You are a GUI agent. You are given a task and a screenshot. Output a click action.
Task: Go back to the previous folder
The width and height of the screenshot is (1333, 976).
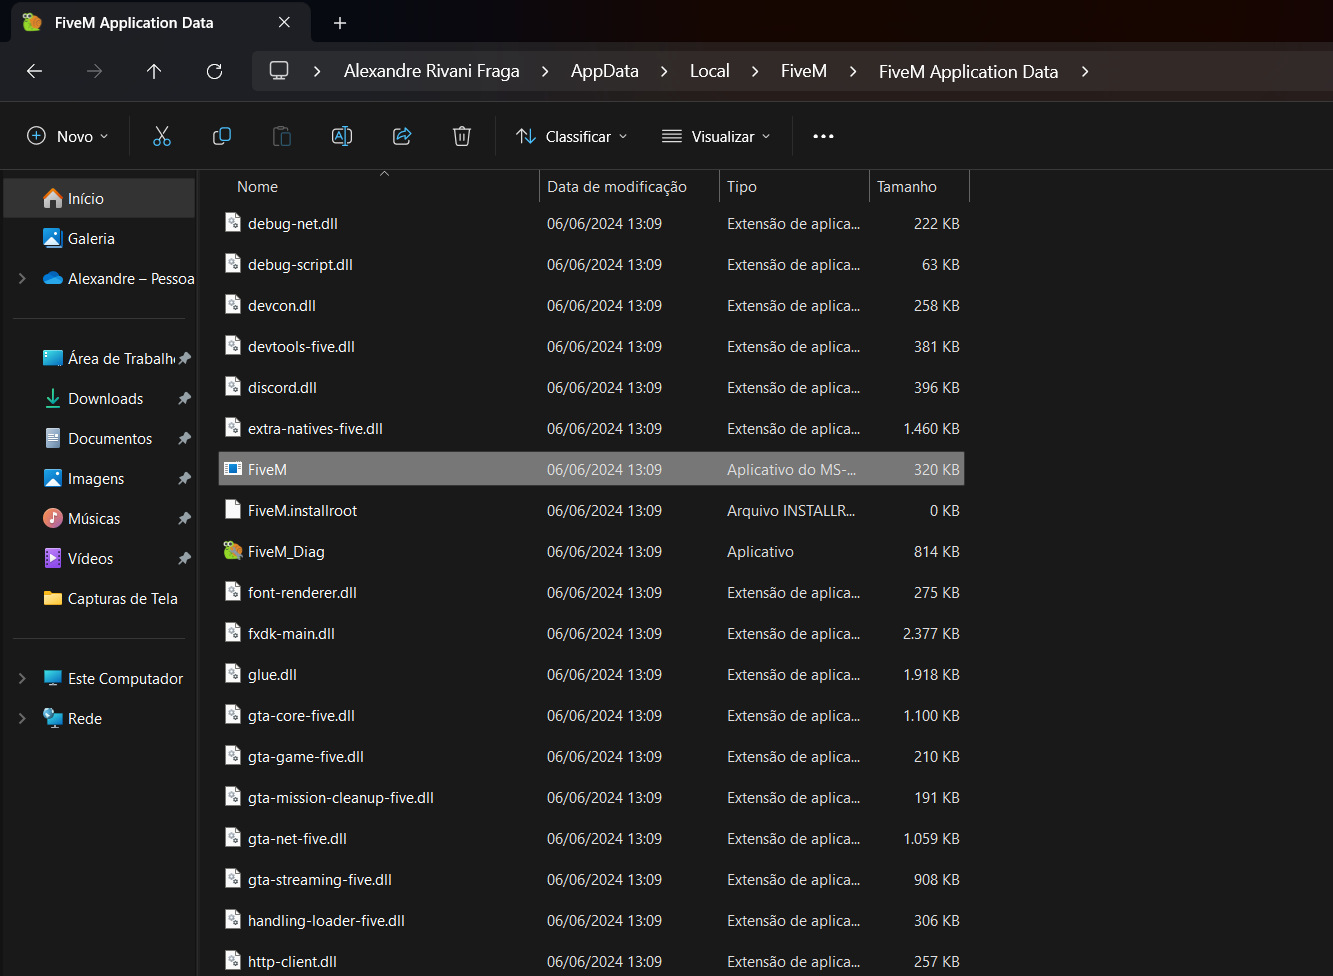[x=34, y=71]
